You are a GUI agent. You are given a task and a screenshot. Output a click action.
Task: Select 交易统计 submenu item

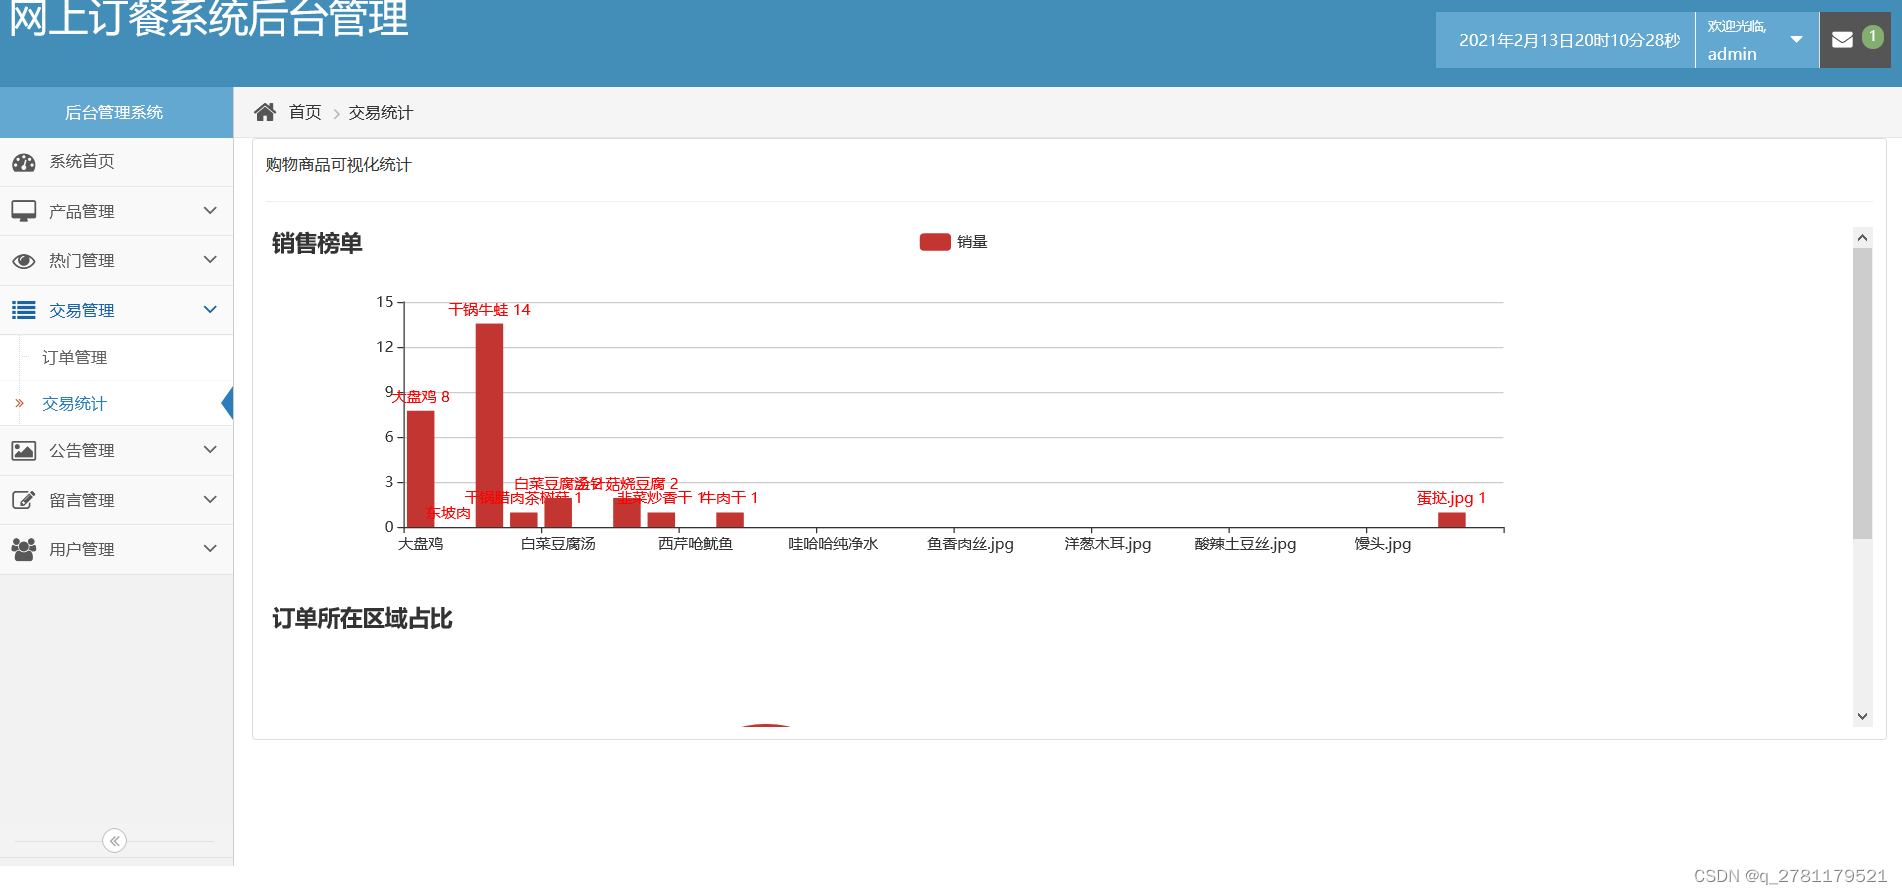116,404
